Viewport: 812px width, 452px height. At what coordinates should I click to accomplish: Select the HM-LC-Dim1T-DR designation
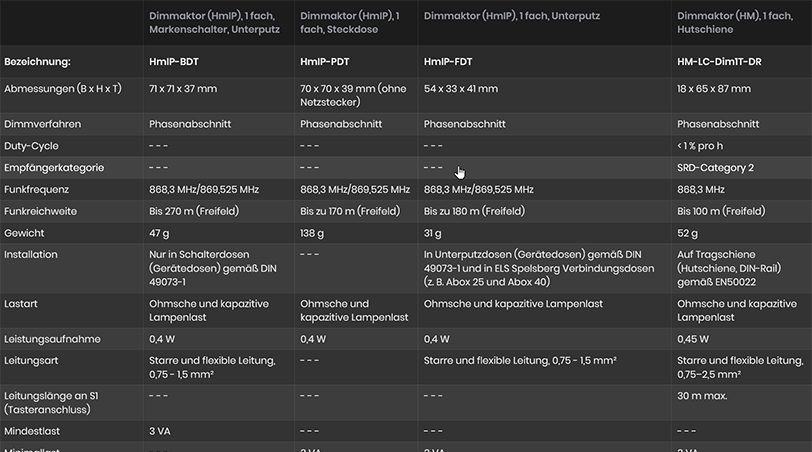[x=719, y=62]
